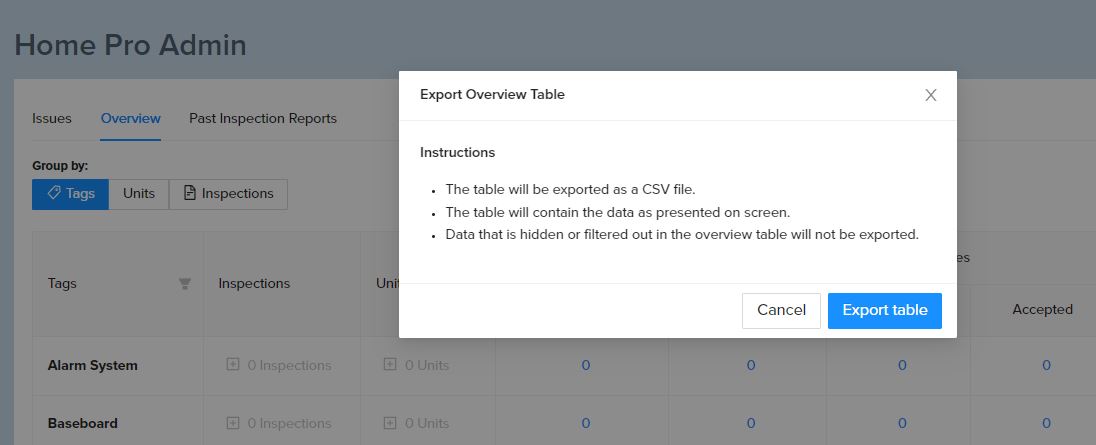Expand the Alarm System units plus icon
This screenshot has width=1096, height=445.
390,365
